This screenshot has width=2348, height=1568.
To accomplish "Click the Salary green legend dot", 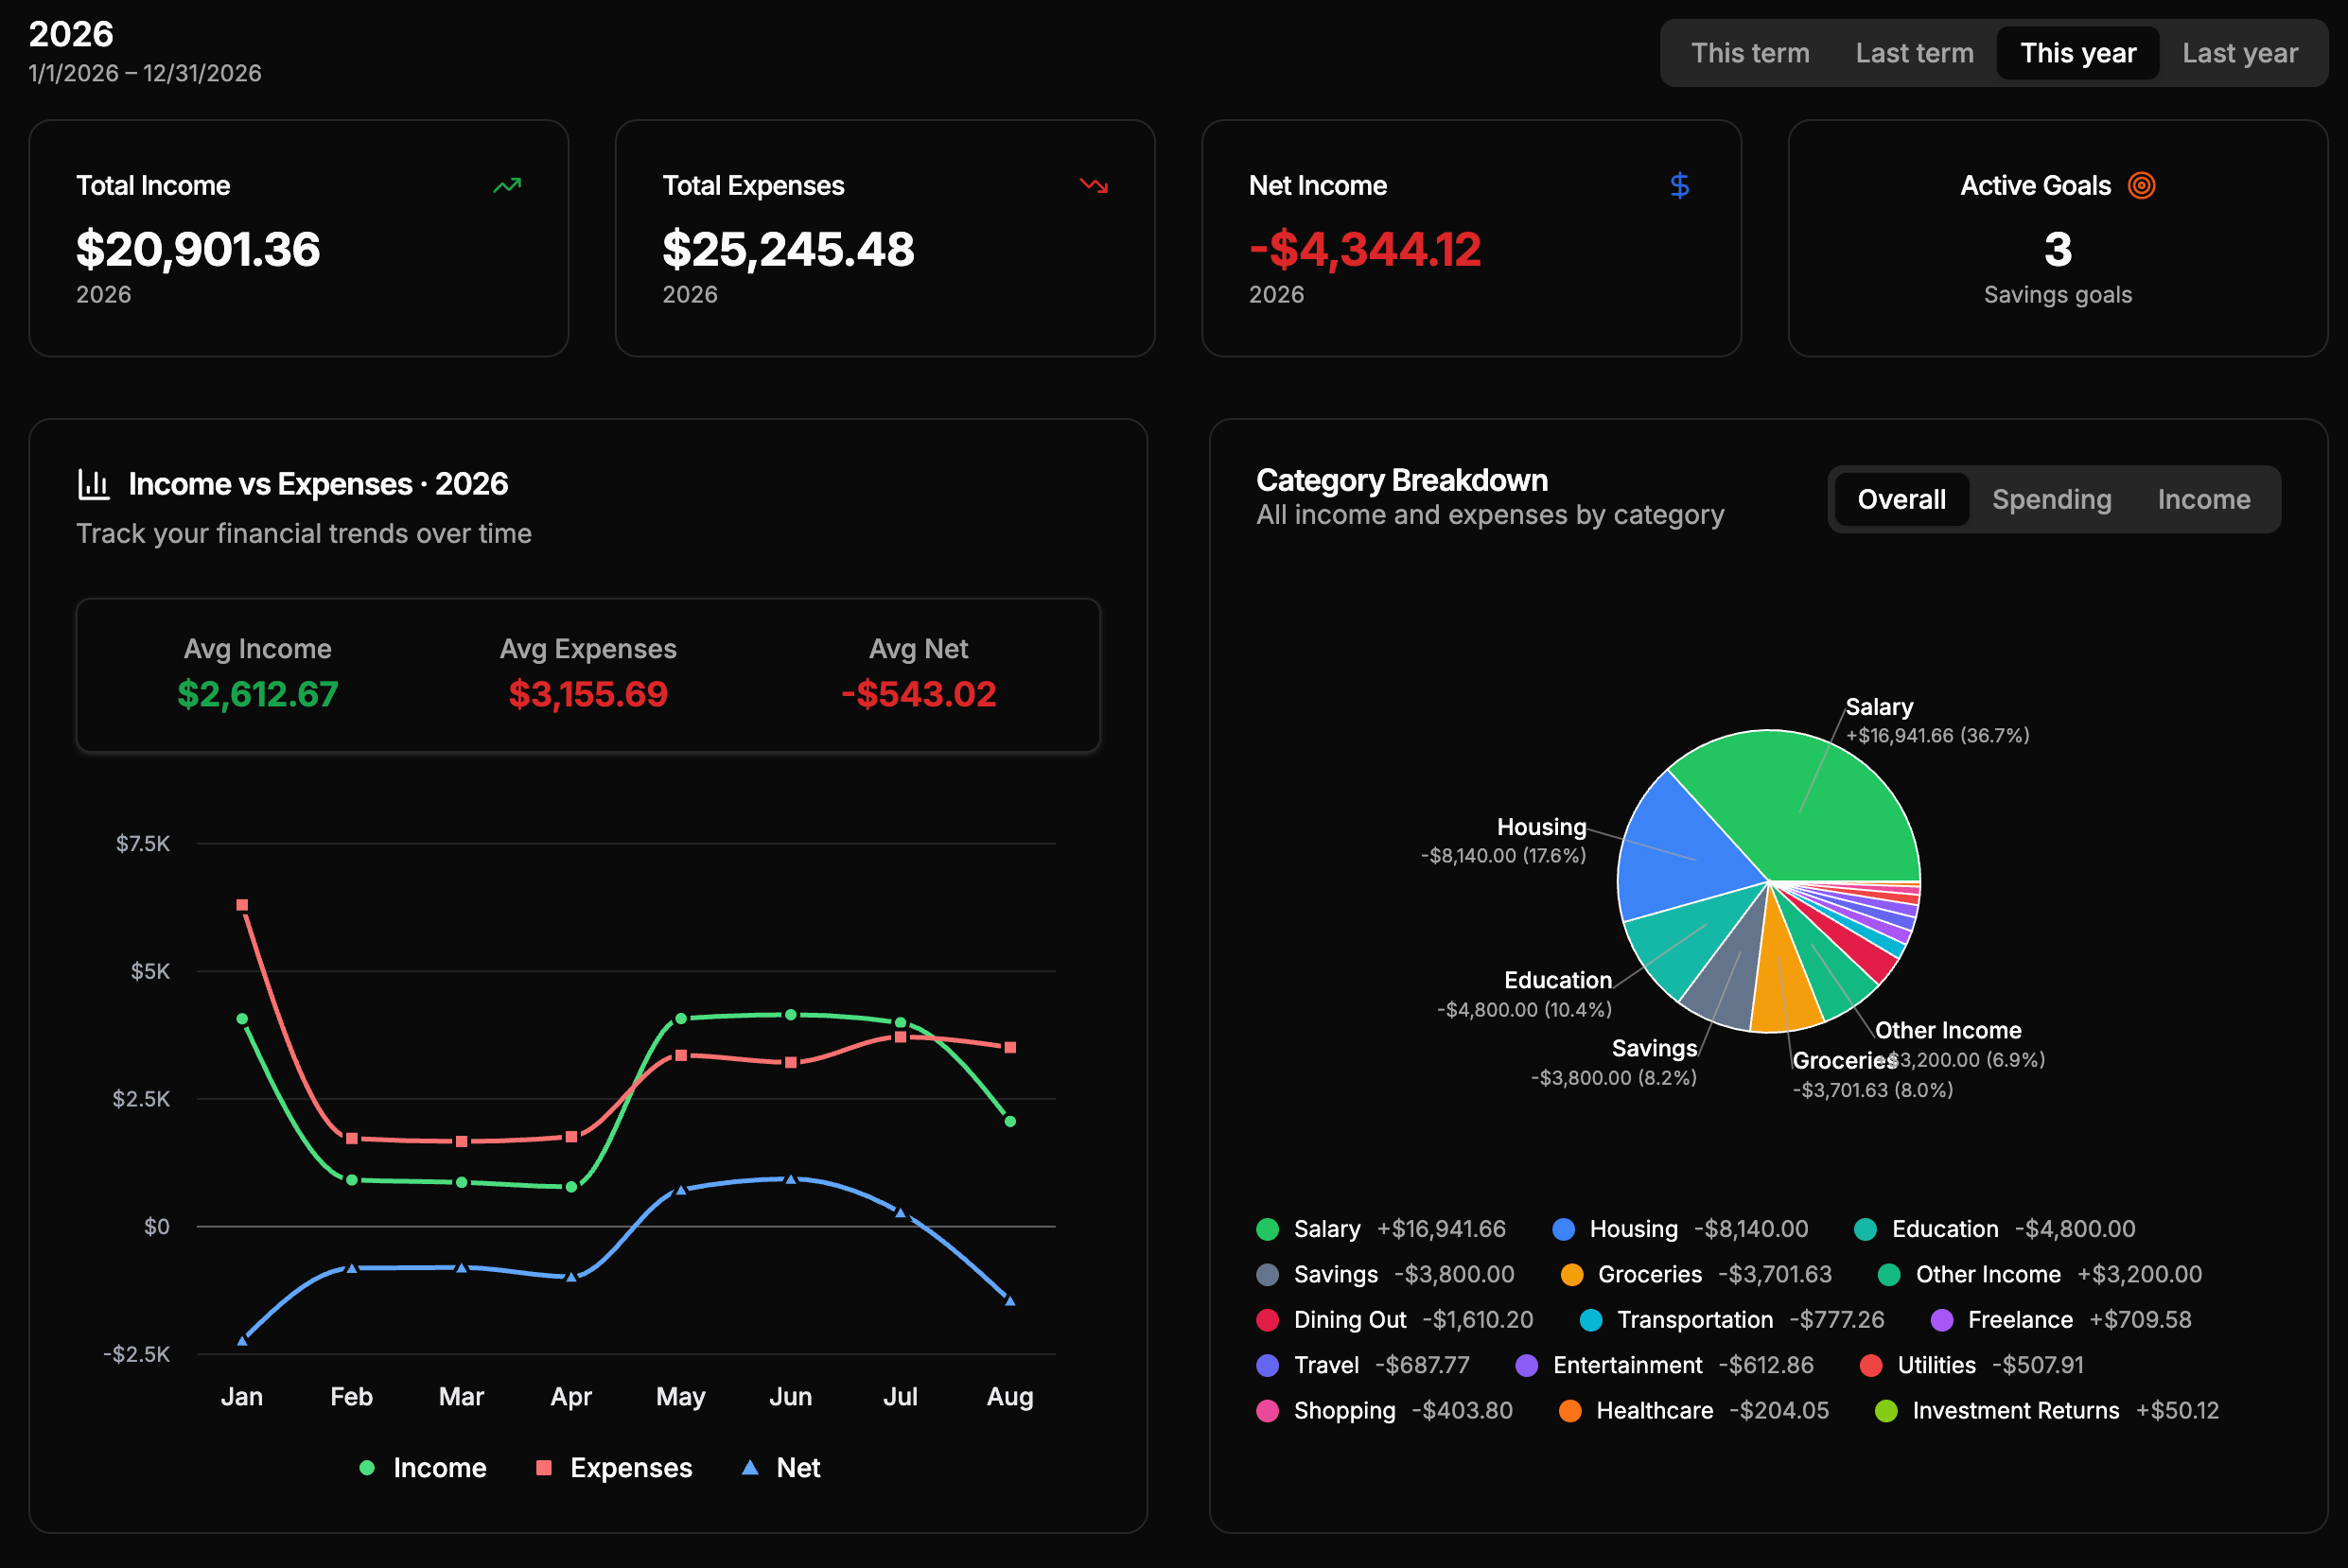I will point(1267,1229).
